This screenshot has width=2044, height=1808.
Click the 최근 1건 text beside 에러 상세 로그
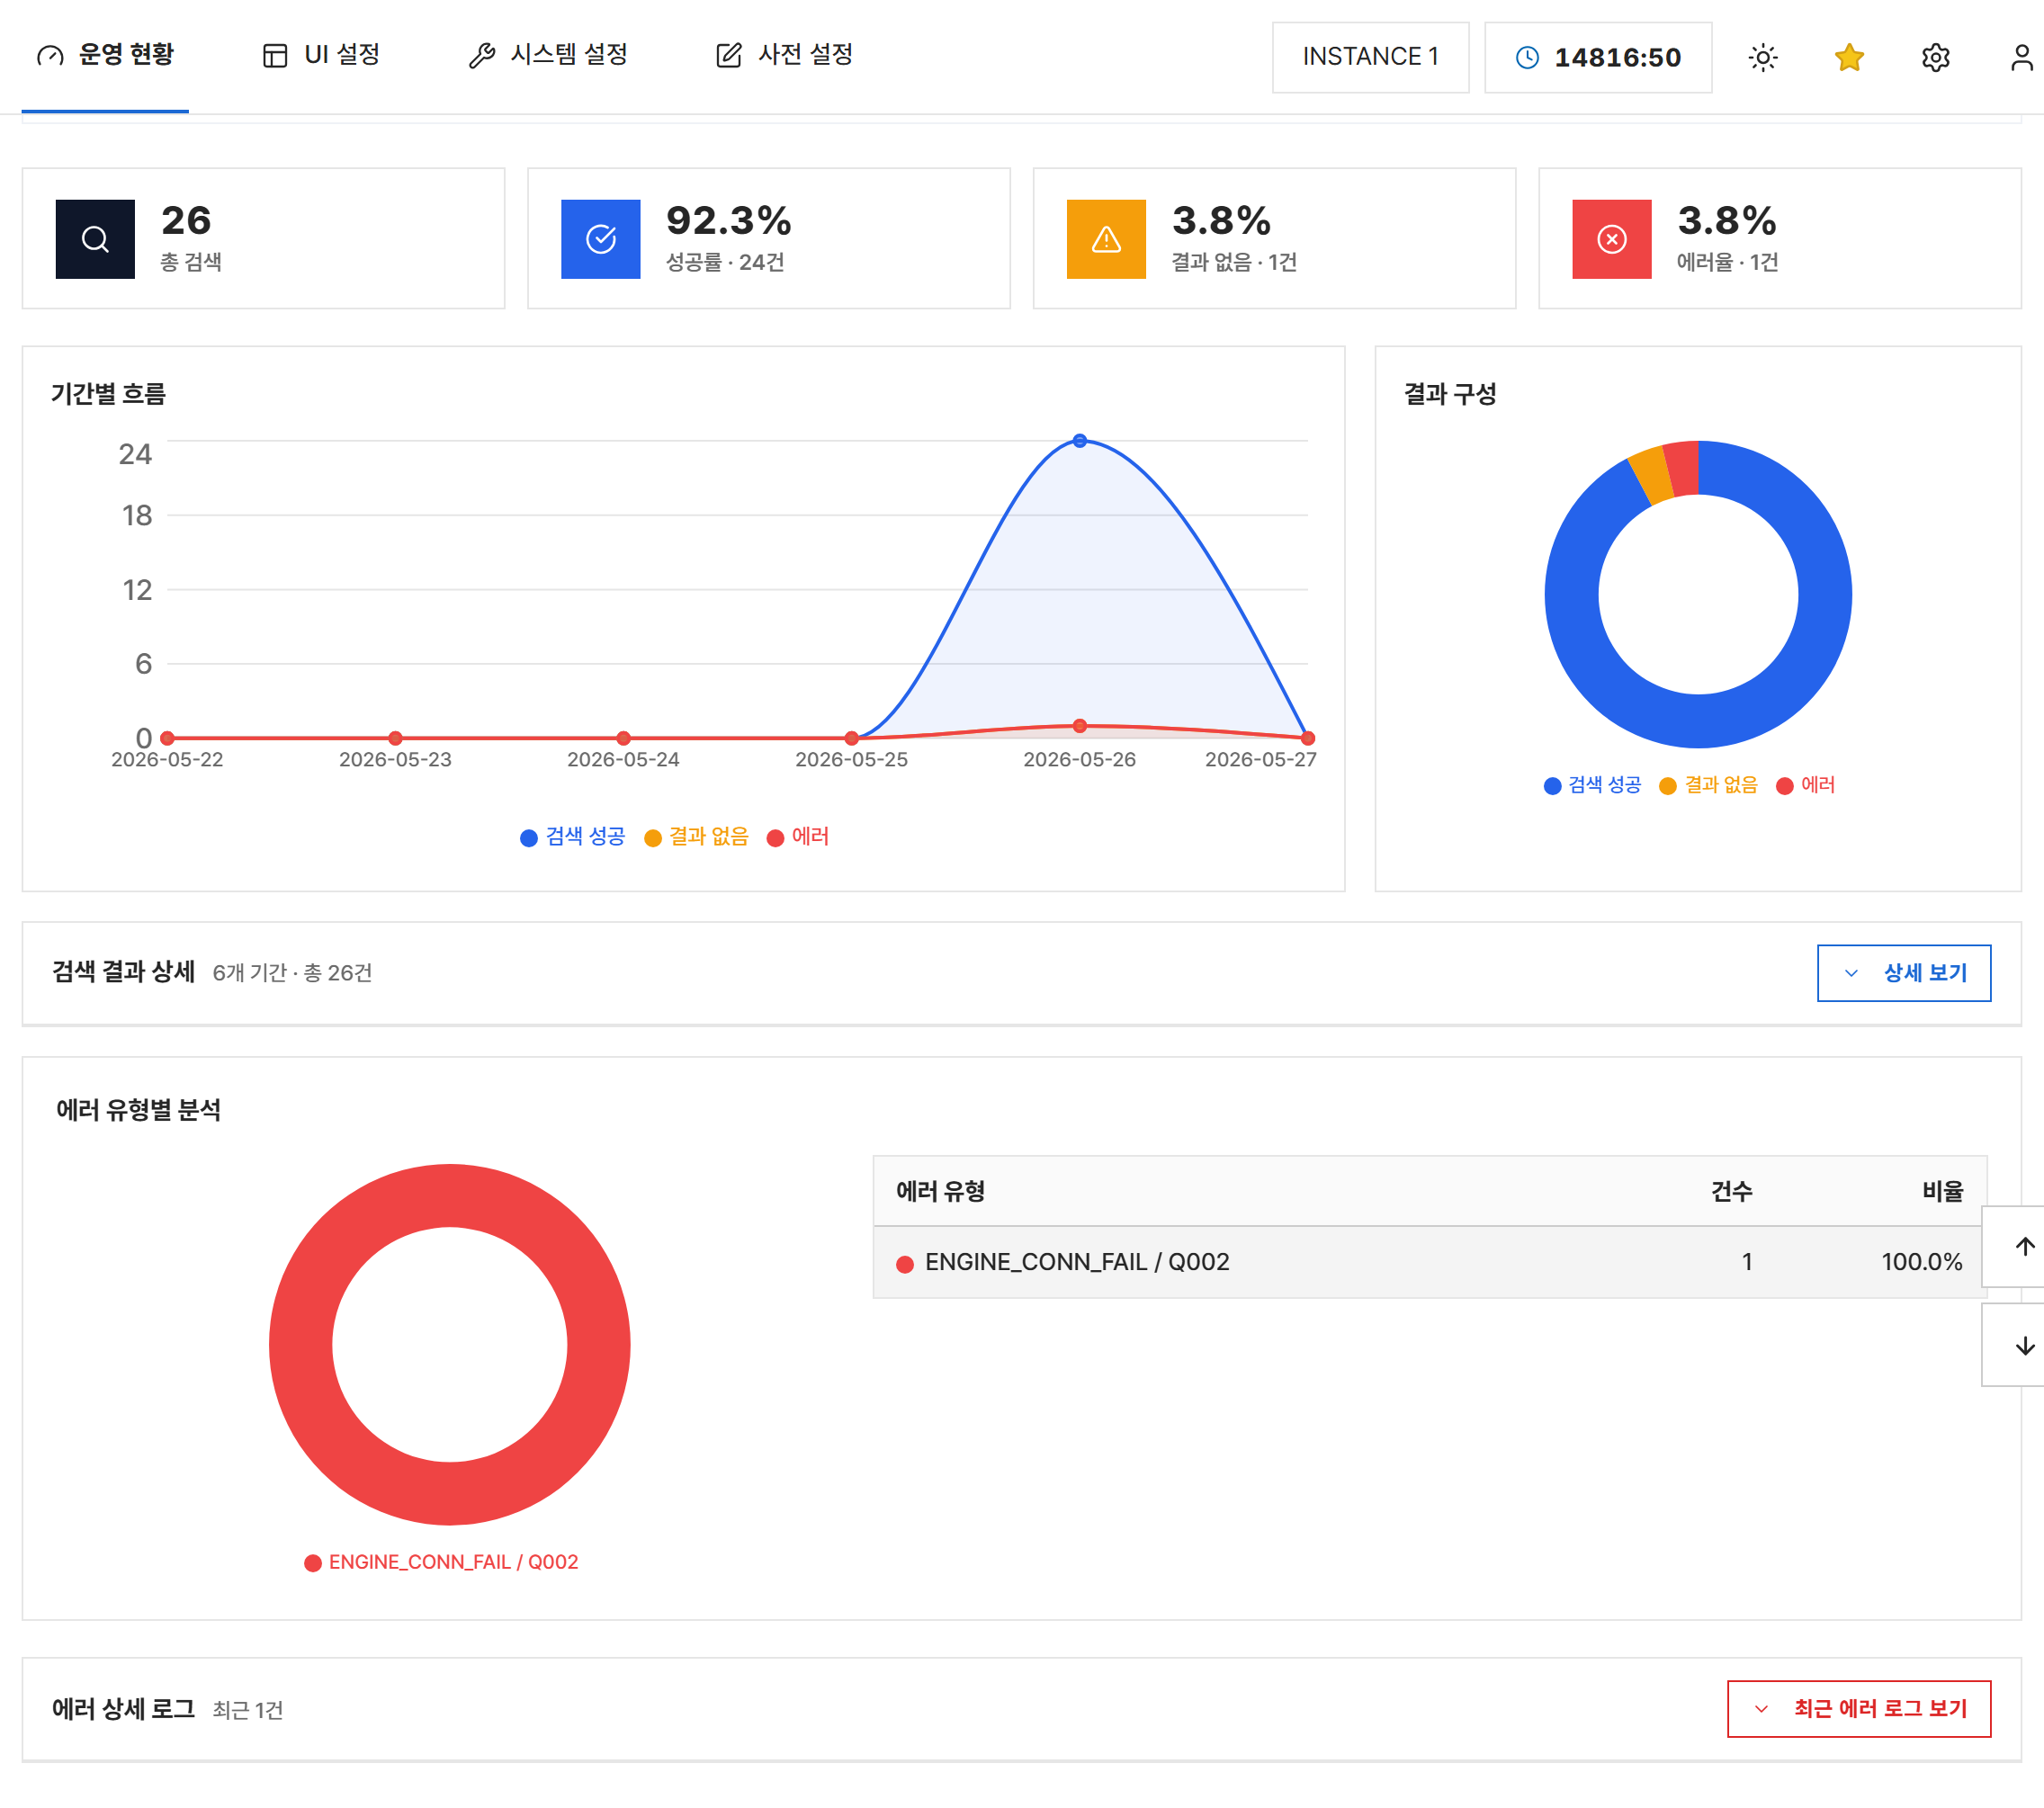pos(247,1710)
